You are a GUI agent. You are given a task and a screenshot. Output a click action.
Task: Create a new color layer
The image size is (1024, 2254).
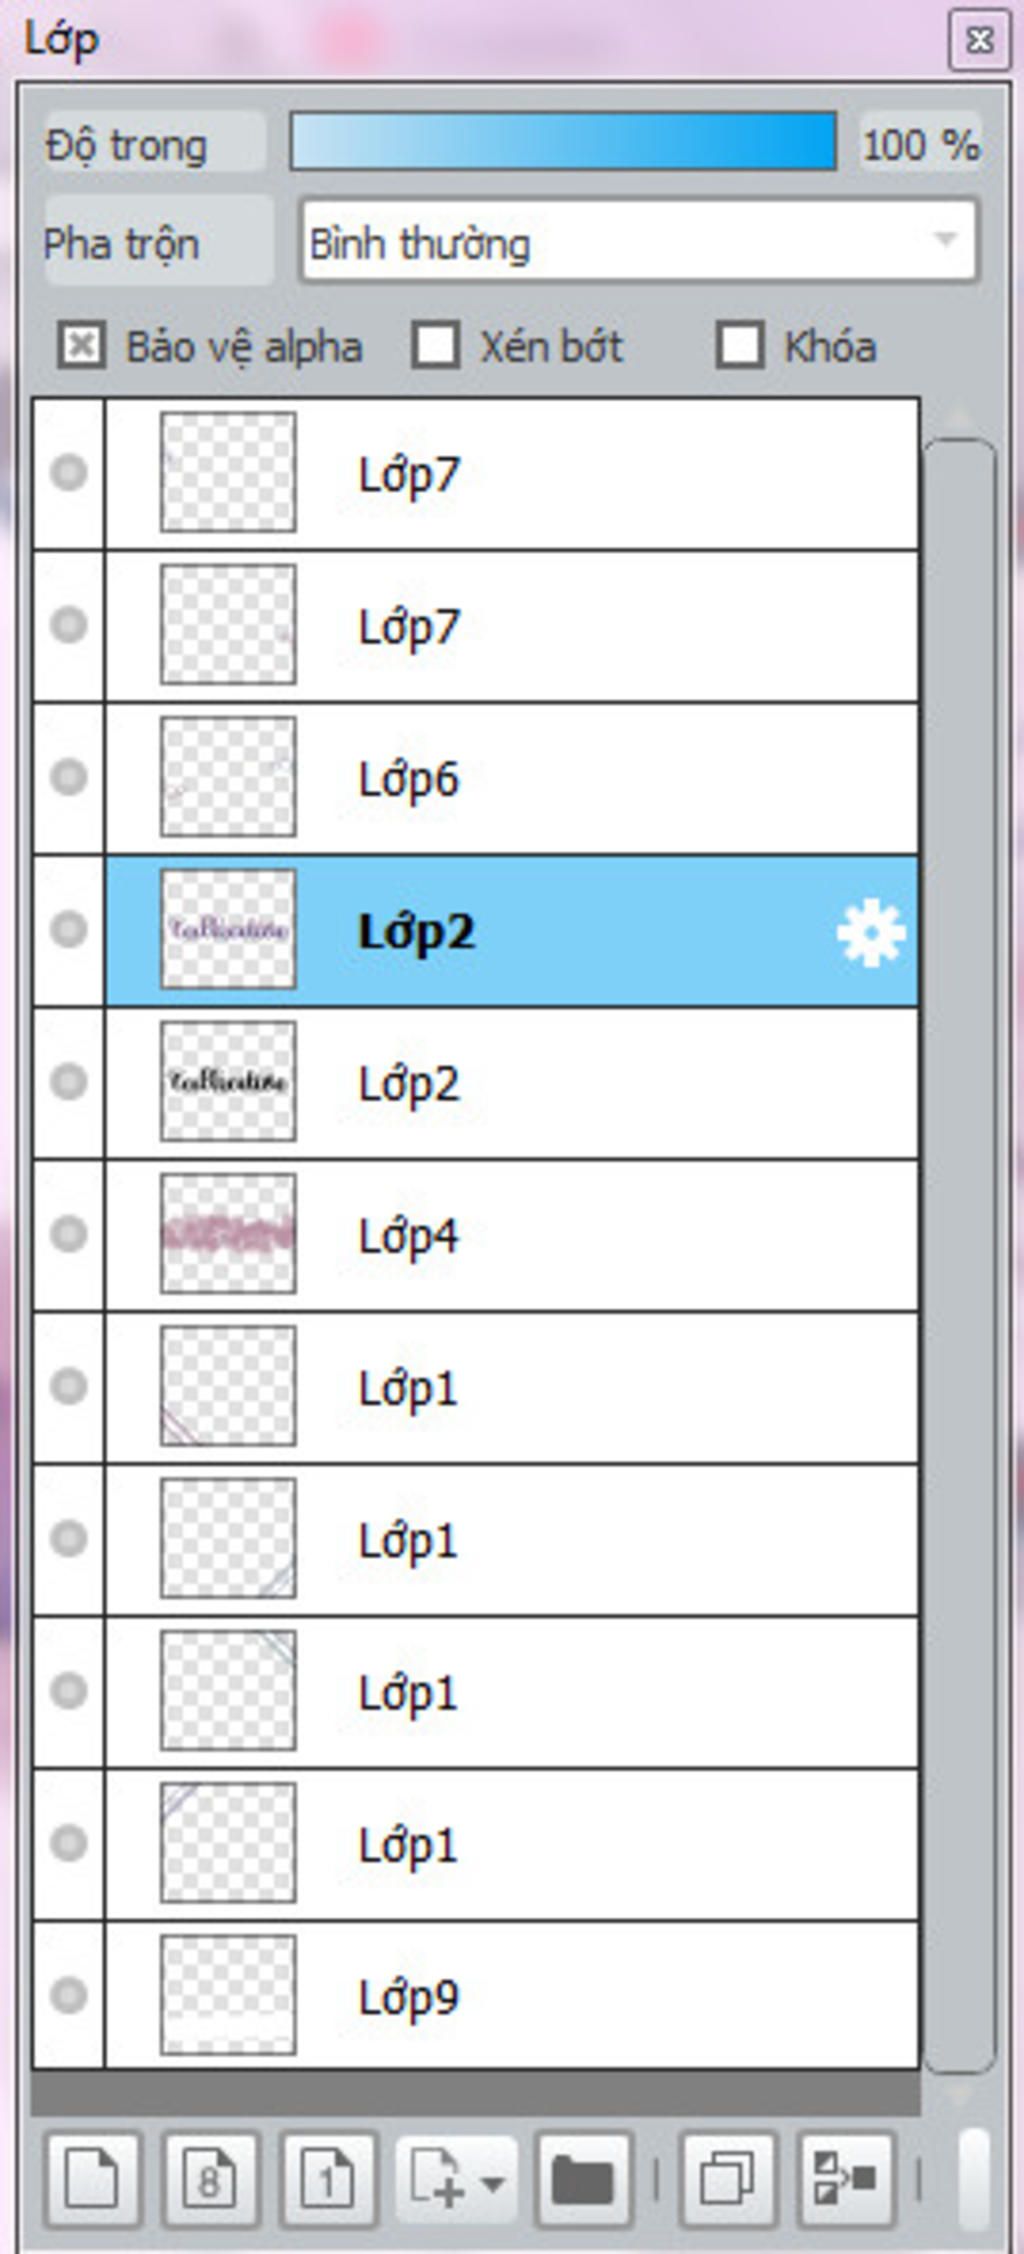92,2180
